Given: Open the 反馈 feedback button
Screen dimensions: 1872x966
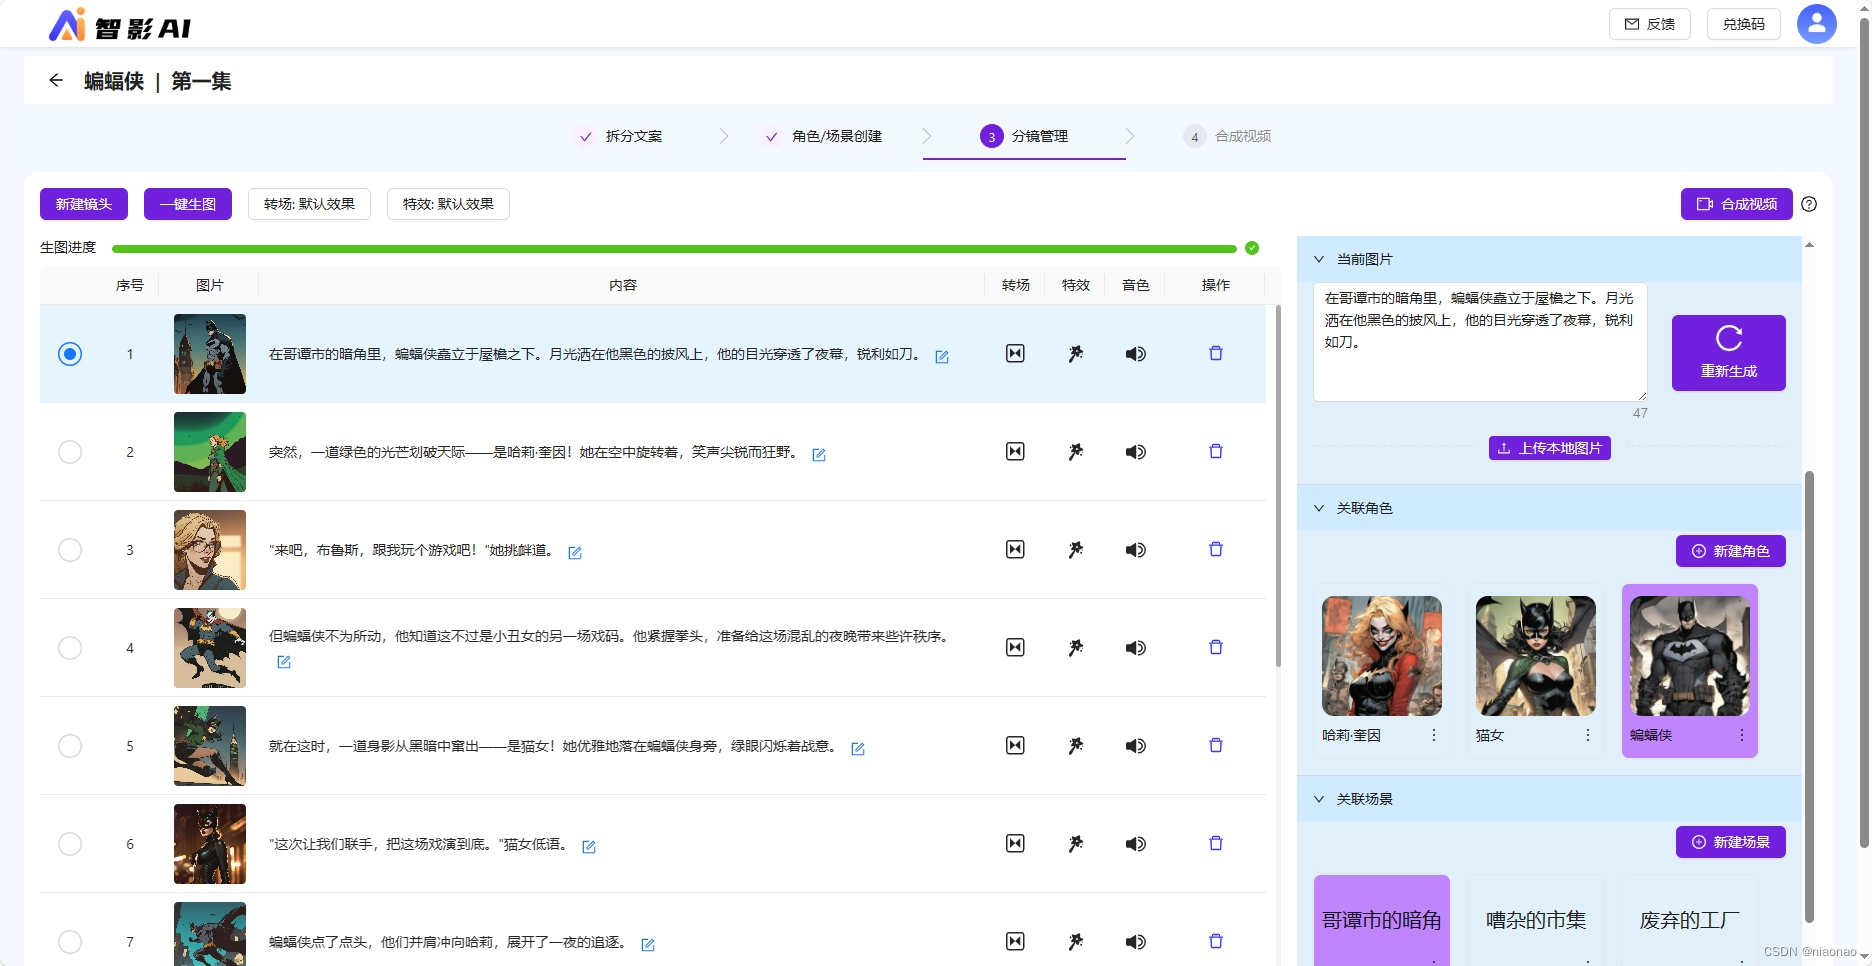Looking at the screenshot, I should [1649, 24].
